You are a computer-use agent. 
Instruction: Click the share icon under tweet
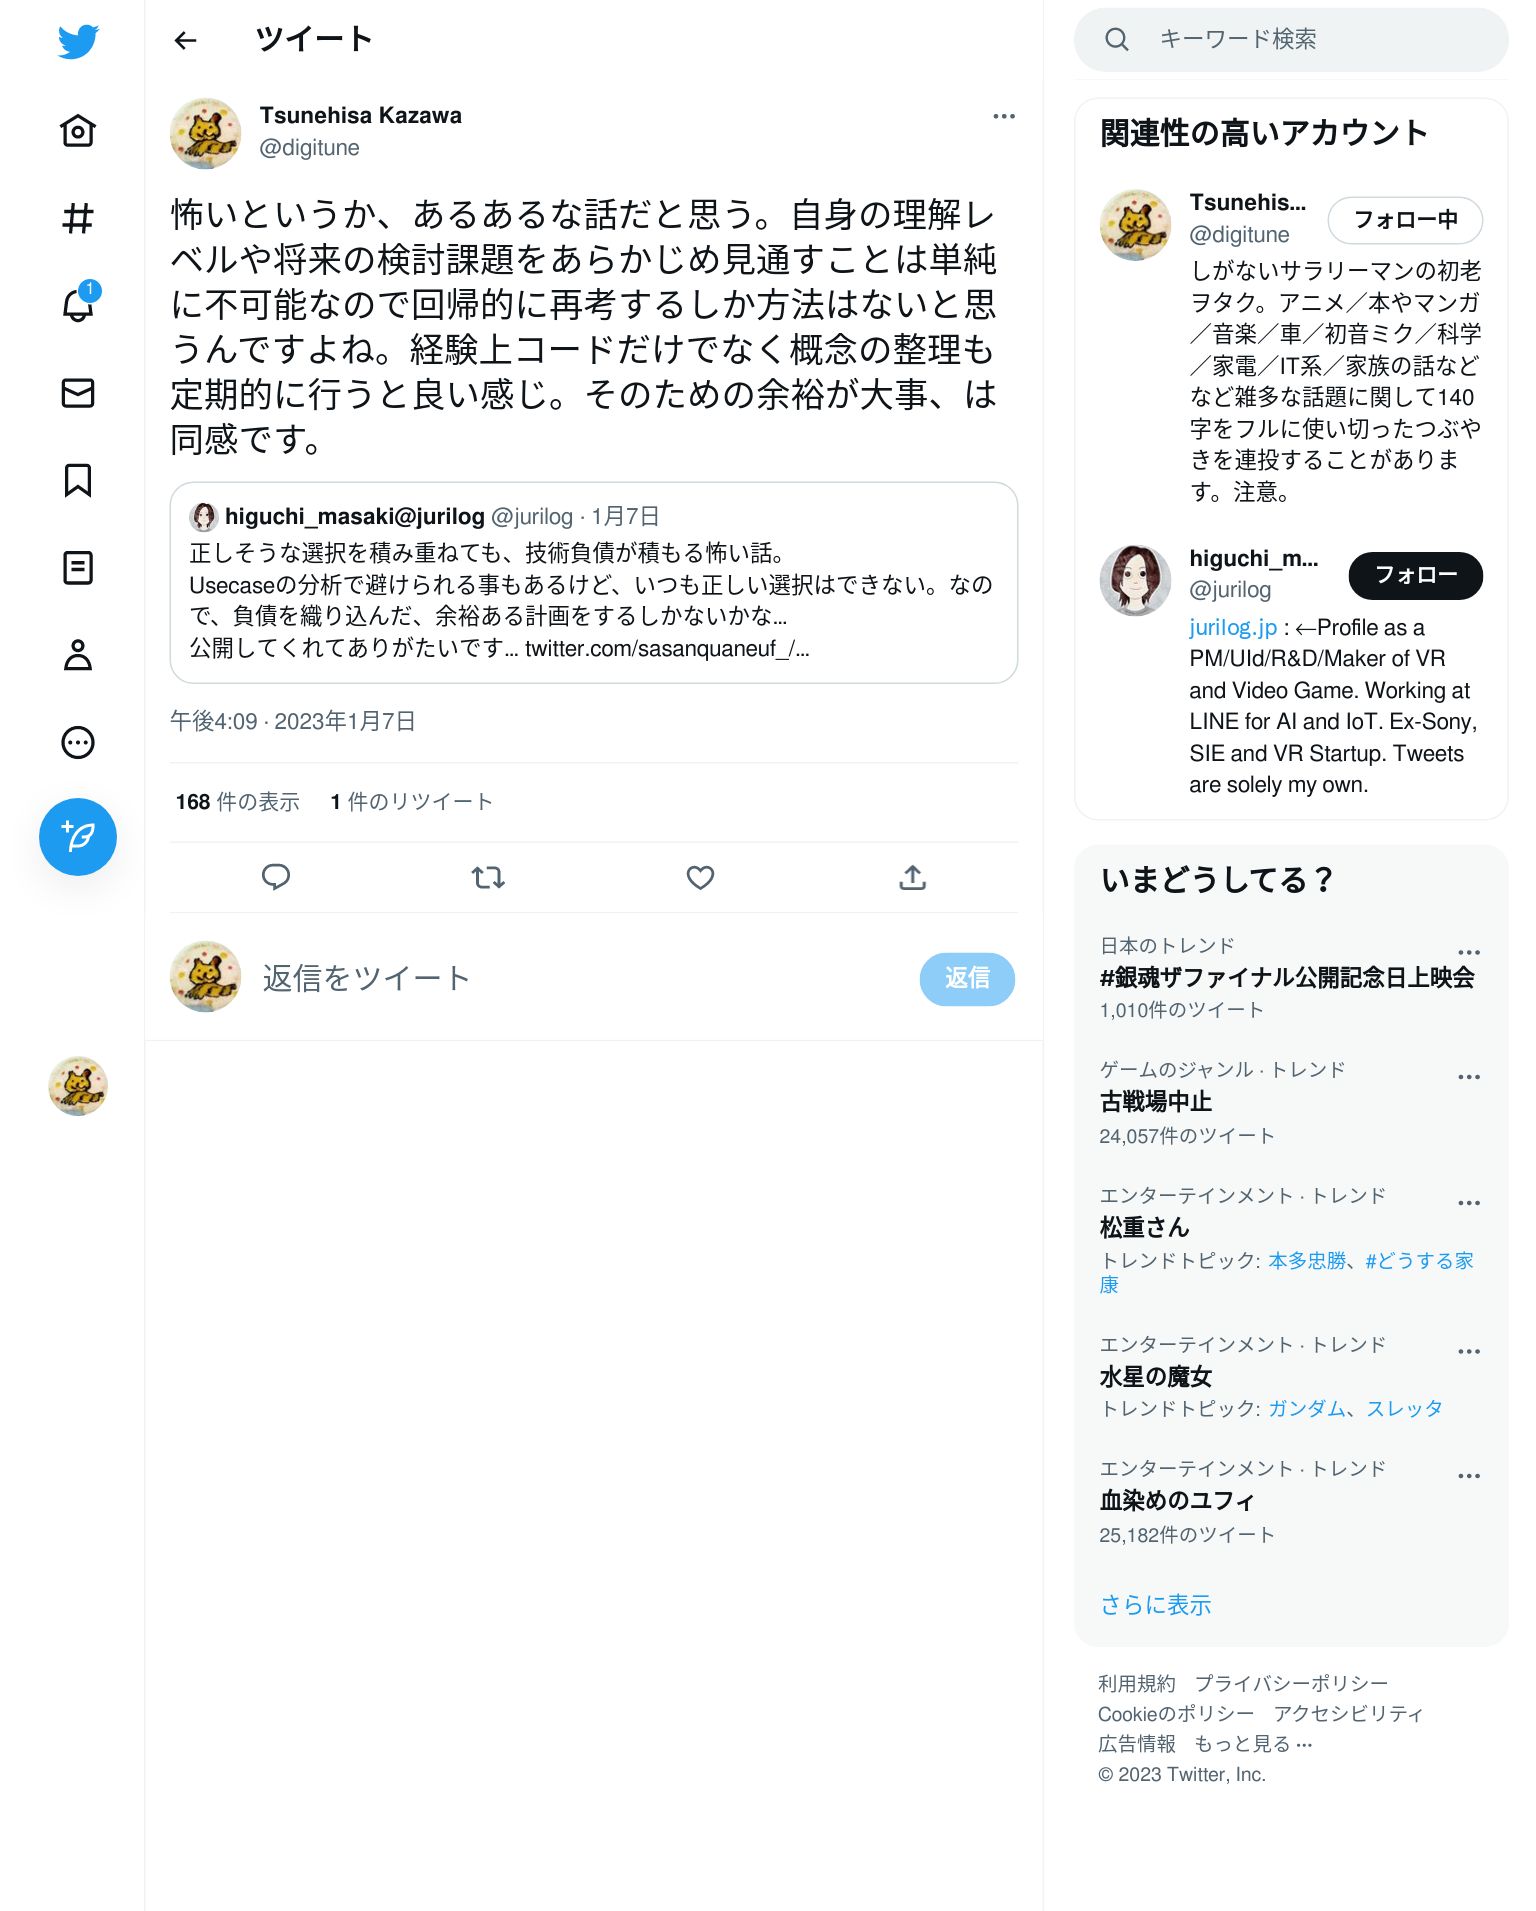point(912,877)
